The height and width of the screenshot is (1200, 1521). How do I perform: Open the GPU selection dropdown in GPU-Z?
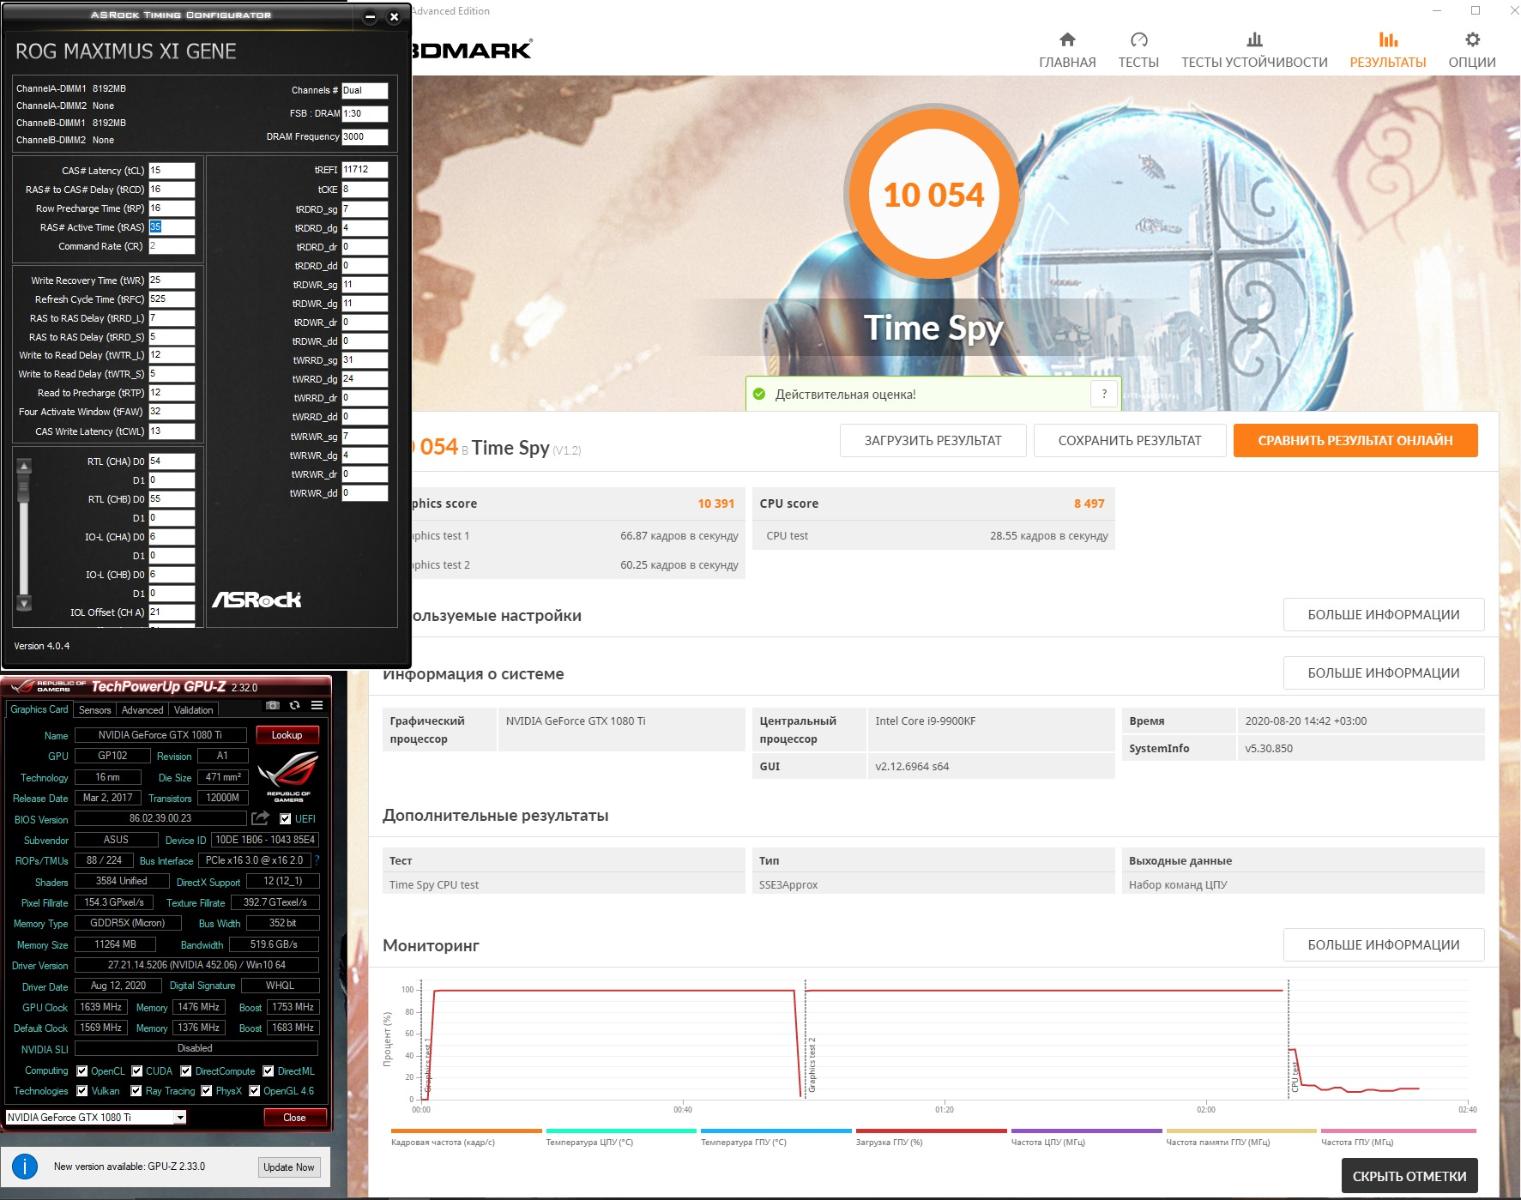[180, 1117]
